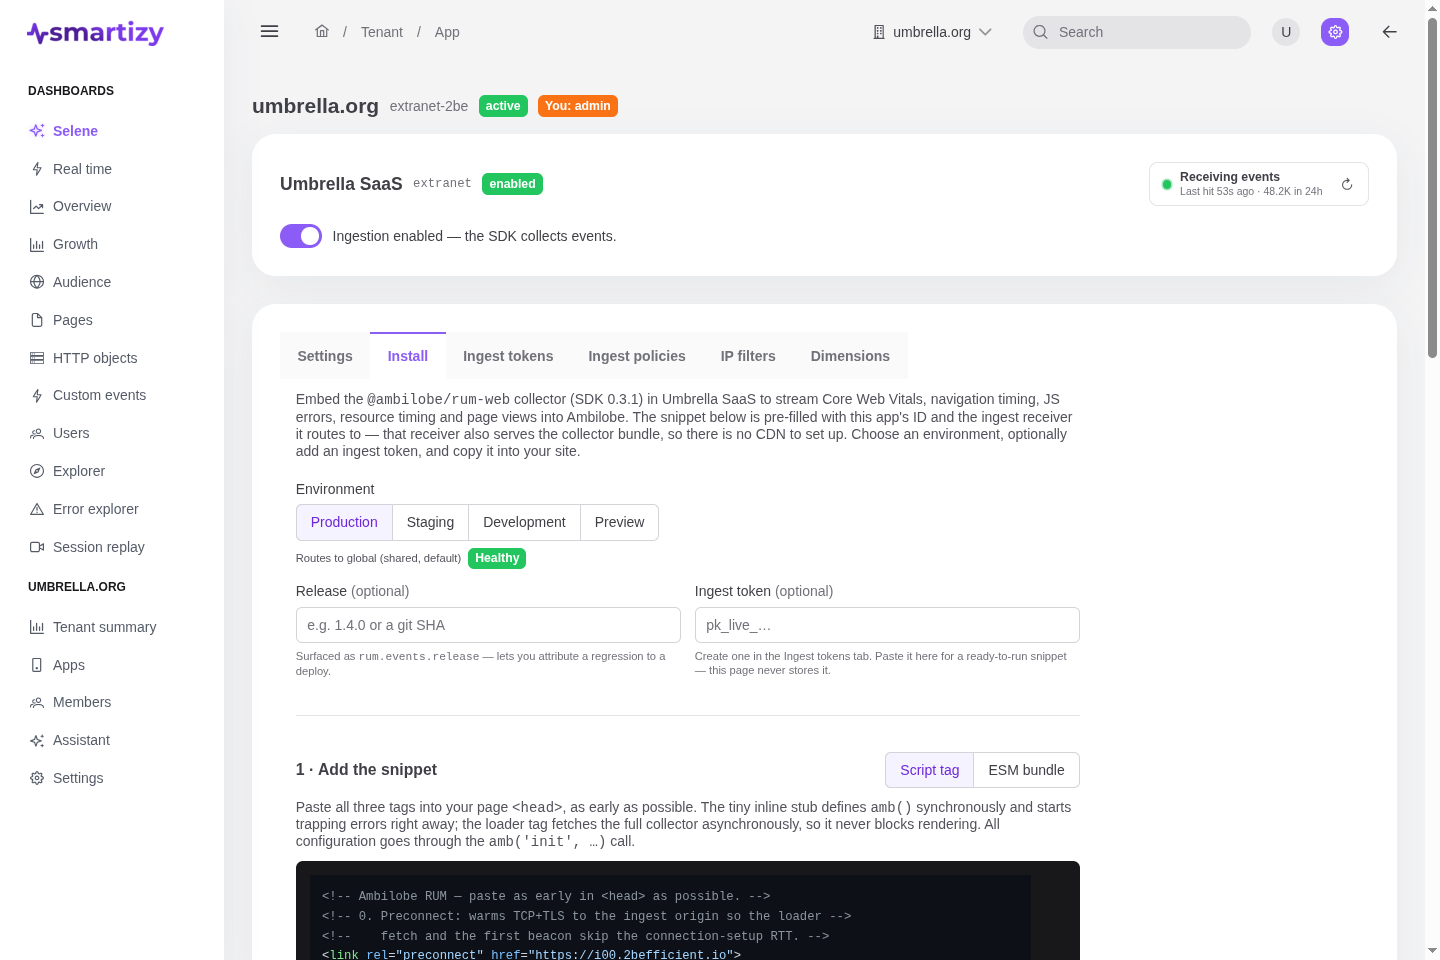Click the Error explorer warning icon
The height and width of the screenshot is (960, 1440).
click(x=37, y=509)
